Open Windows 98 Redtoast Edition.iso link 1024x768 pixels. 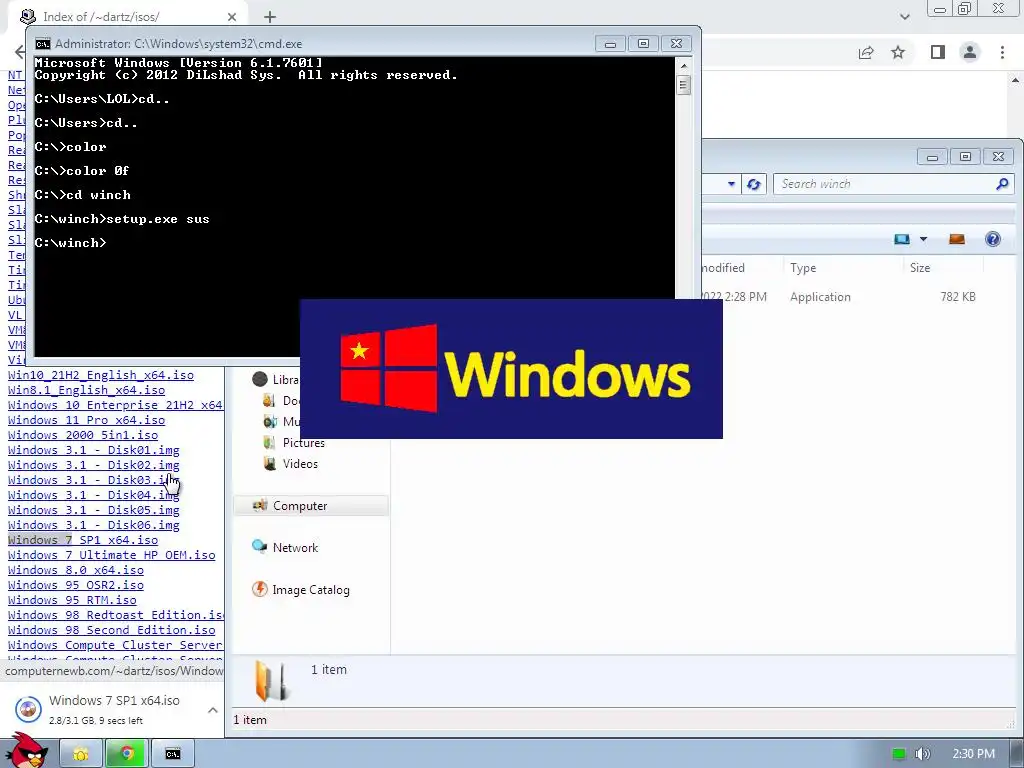pos(116,615)
